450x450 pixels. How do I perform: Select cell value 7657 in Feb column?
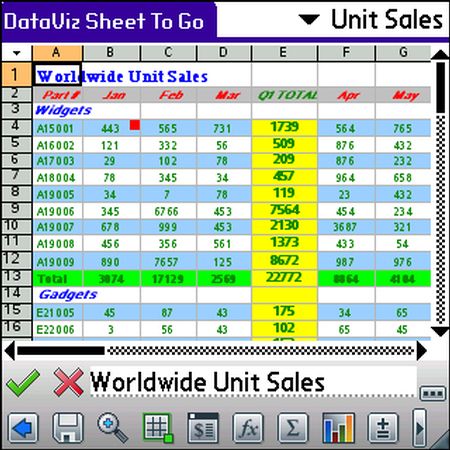coord(169,262)
